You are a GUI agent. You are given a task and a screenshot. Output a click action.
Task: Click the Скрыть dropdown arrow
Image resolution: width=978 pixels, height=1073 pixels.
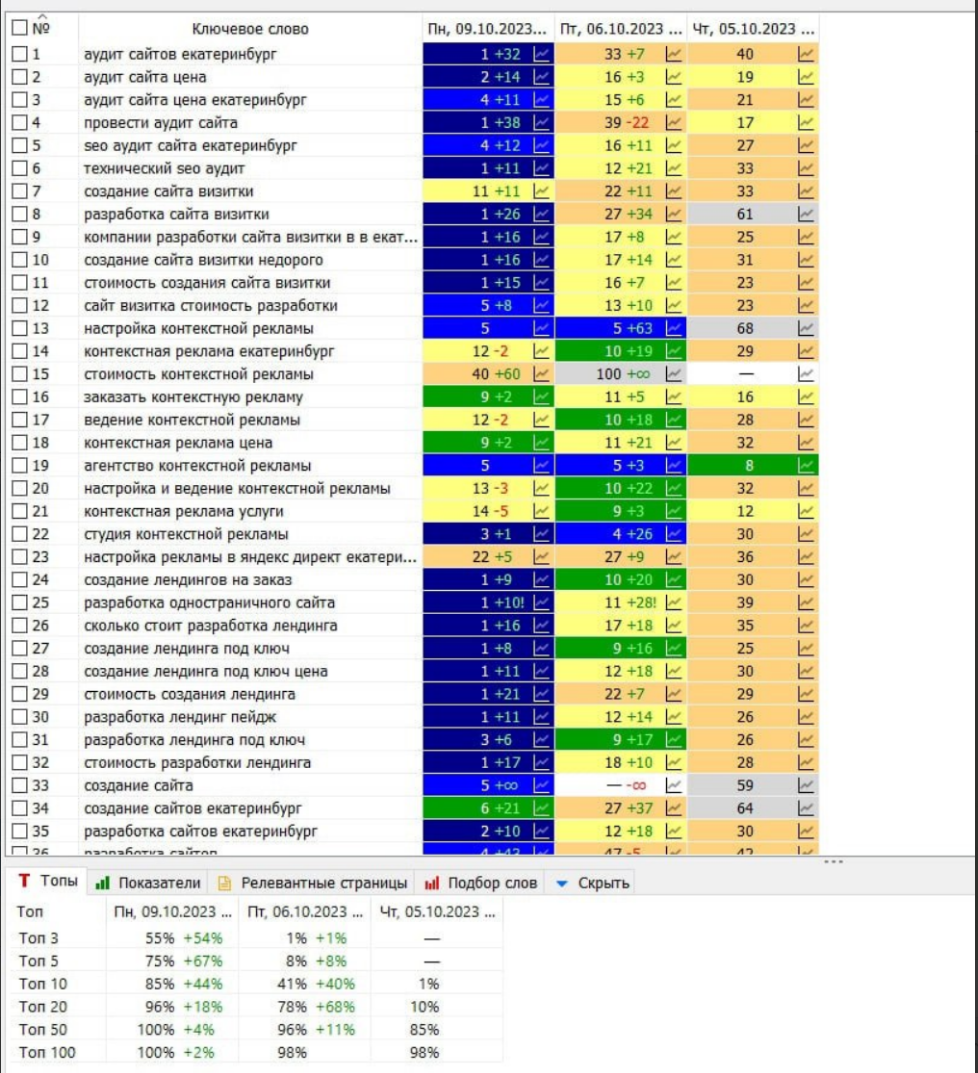561,883
